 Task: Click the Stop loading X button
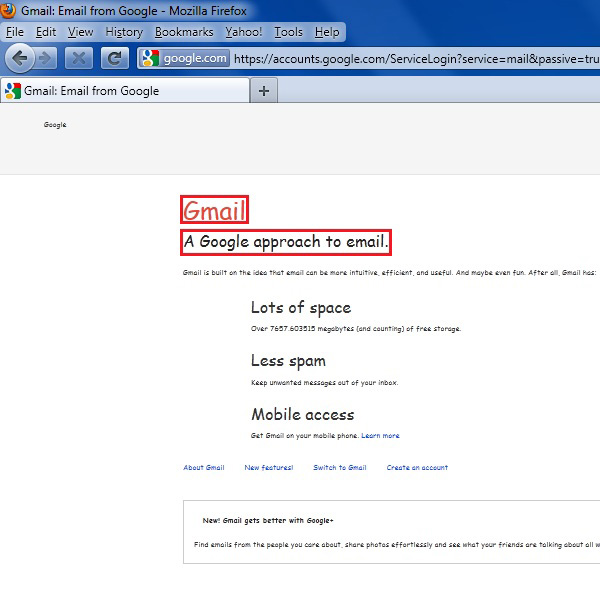click(79, 59)
